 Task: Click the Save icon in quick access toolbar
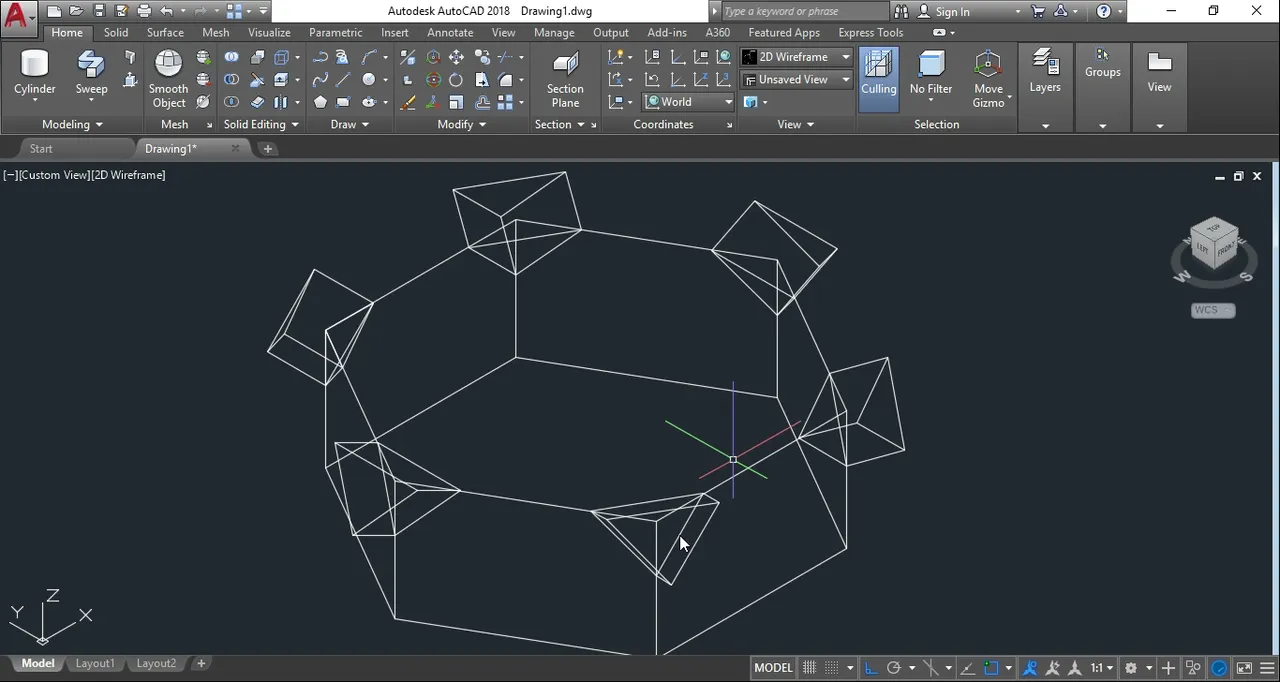99,11
